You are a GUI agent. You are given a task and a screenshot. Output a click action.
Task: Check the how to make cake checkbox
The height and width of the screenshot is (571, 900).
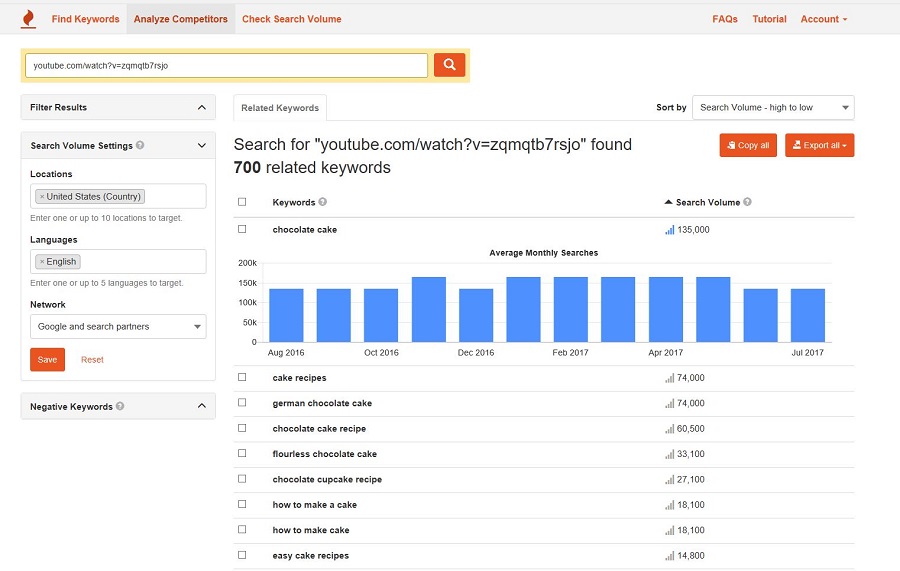tap(242, 529)
